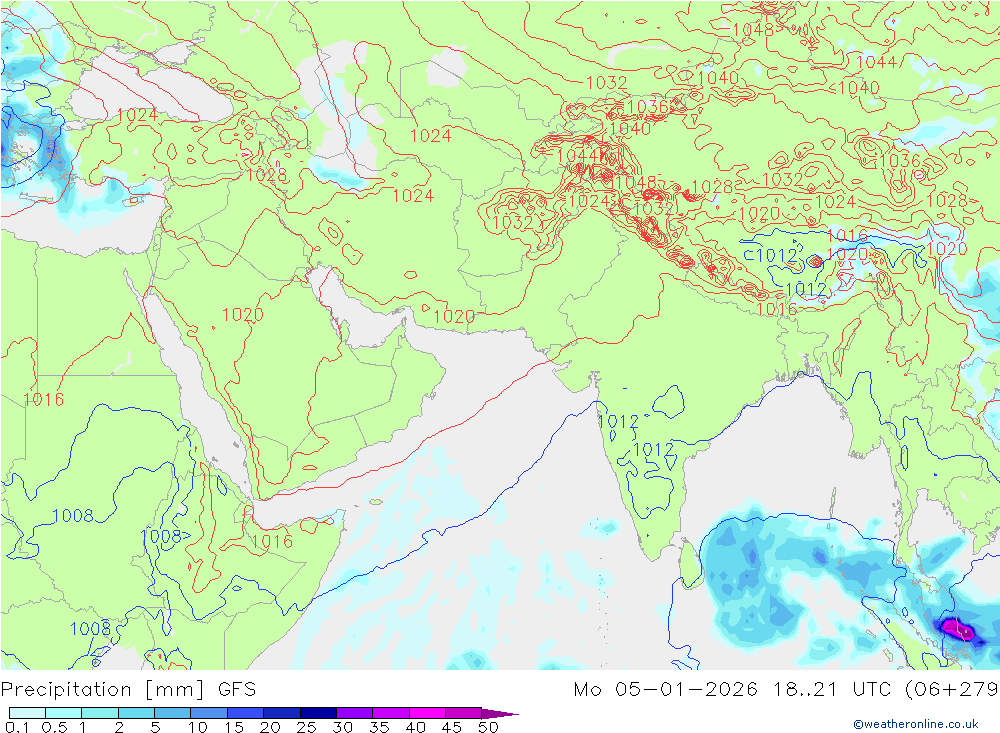Pick the legend swatch between 10 and 15
The width and height of the screenshot is (1000, 733).
[209, 713]
